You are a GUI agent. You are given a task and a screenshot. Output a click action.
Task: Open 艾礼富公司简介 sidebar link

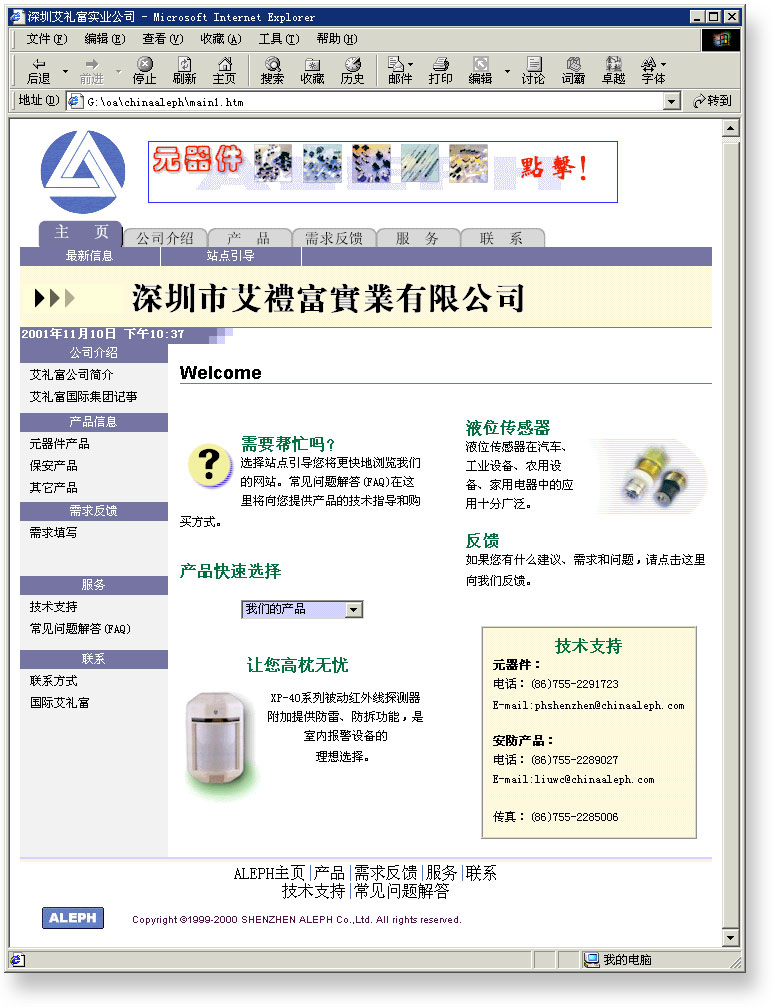pyautogui.click(x=71, y=374)
